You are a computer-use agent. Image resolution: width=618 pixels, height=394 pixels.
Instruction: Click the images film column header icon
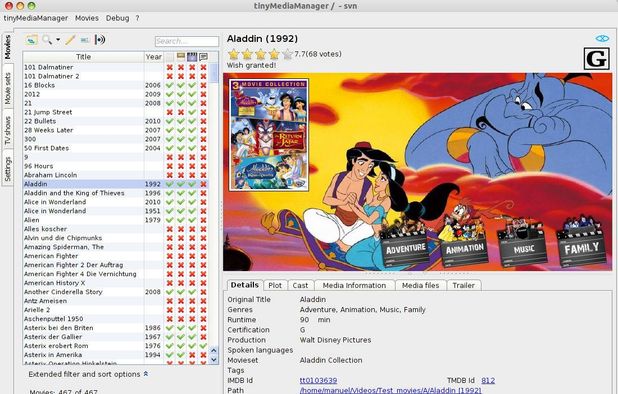(192, 57)
